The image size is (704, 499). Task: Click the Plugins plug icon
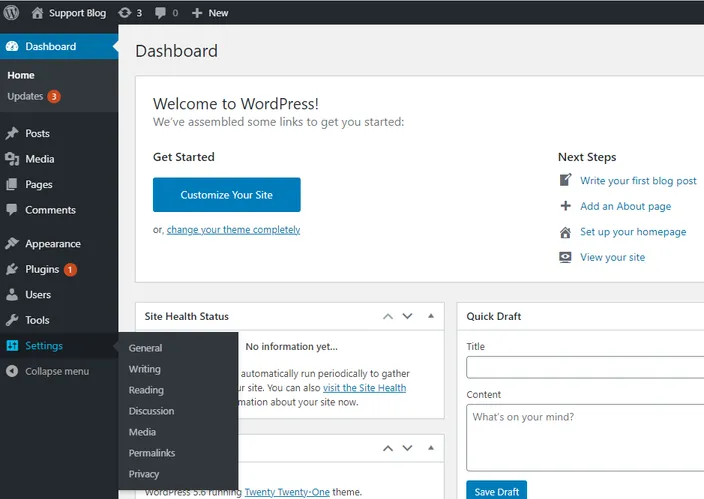12,269
